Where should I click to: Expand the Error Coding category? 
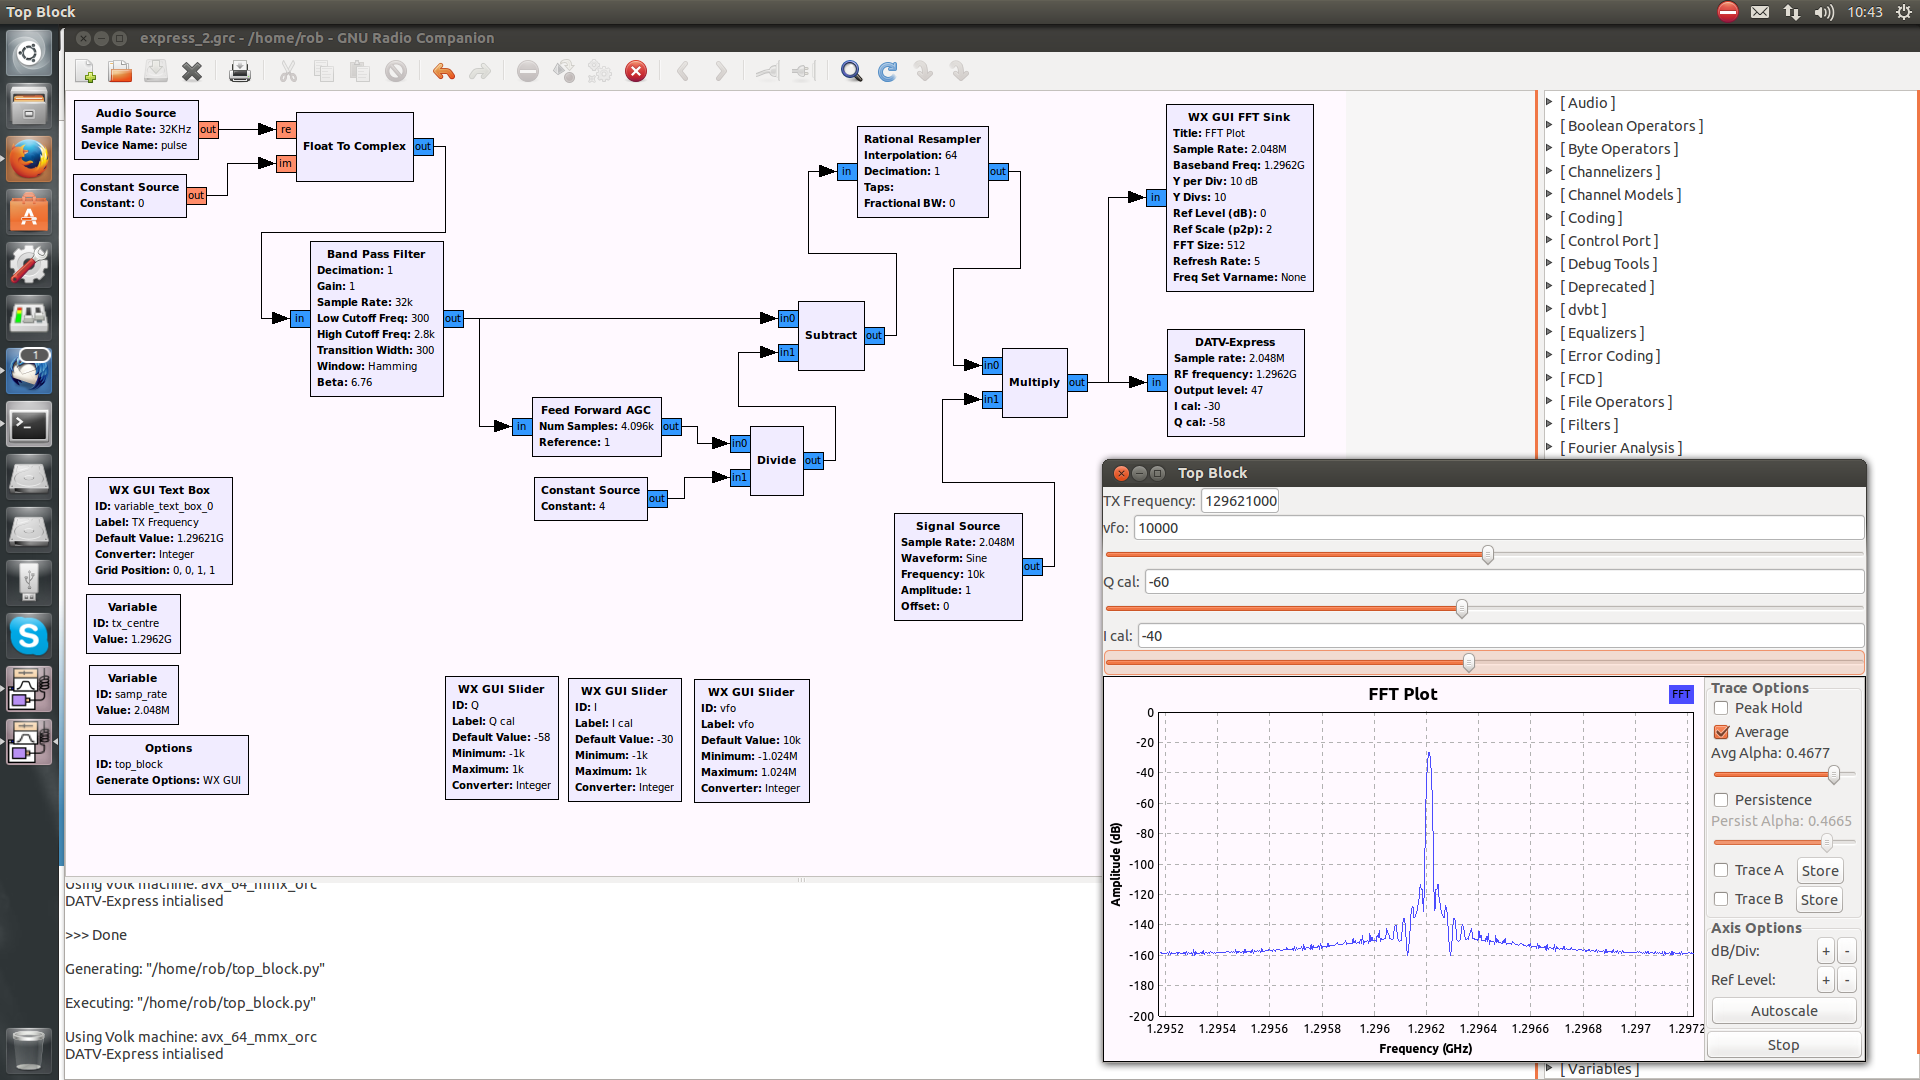(1549, 355)
